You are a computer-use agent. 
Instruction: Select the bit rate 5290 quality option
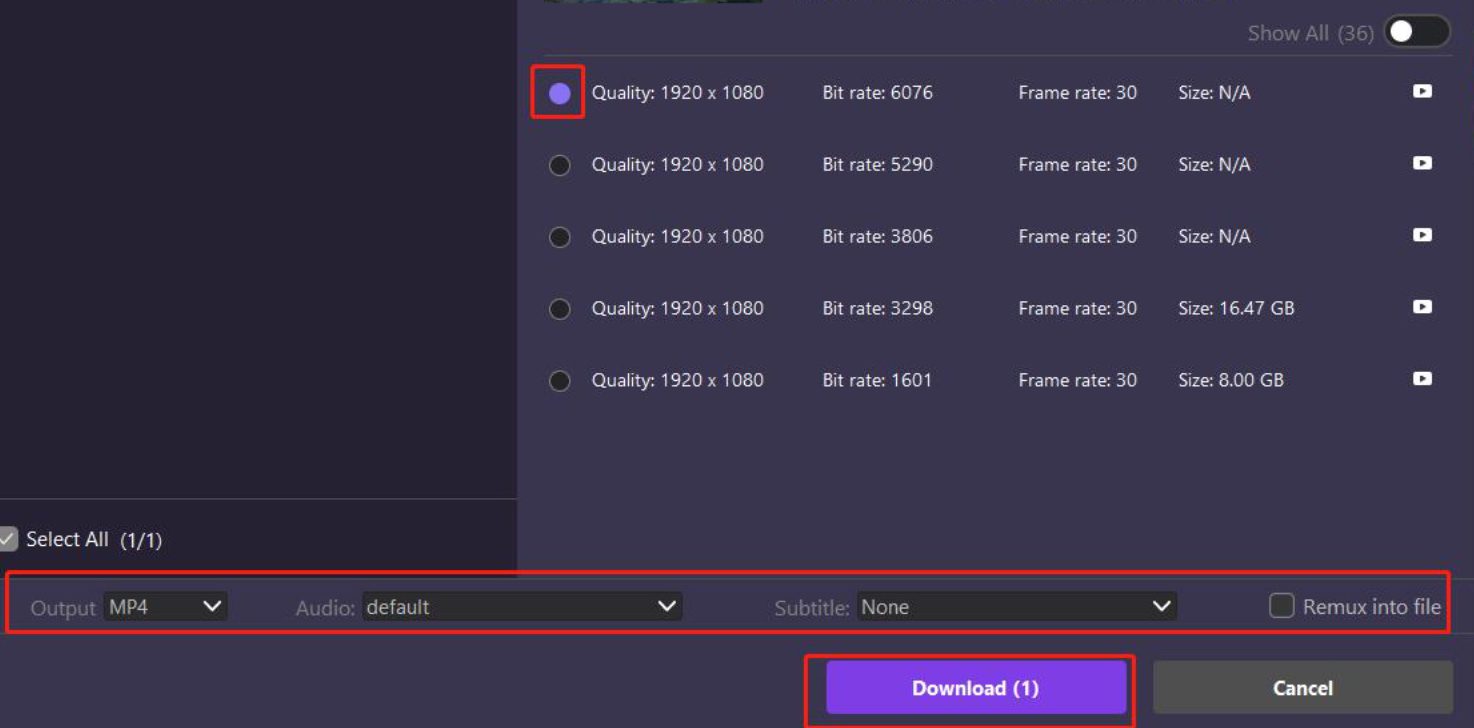click(x=560, y=165)
